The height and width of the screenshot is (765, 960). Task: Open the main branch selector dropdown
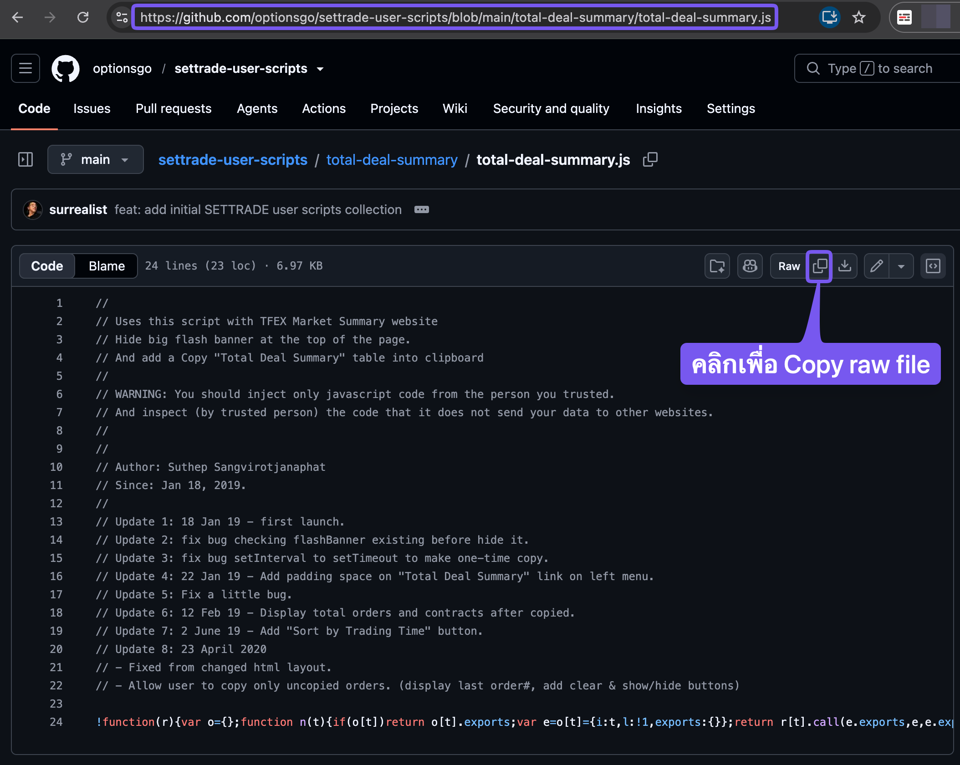pyautogui.click(x=95, y=159)
